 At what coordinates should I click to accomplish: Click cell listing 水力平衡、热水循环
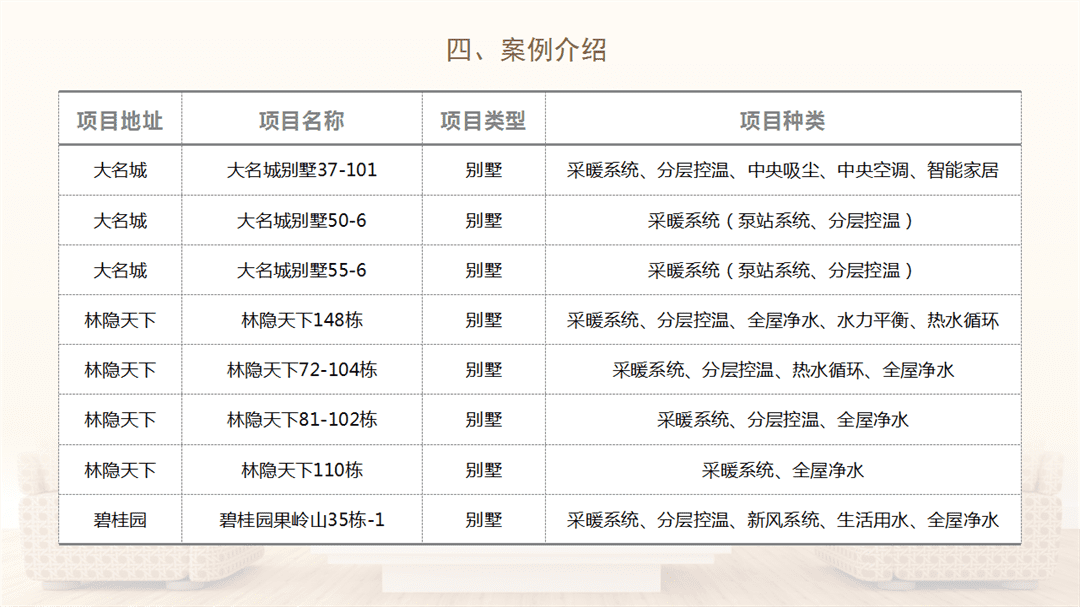point(783,320)
